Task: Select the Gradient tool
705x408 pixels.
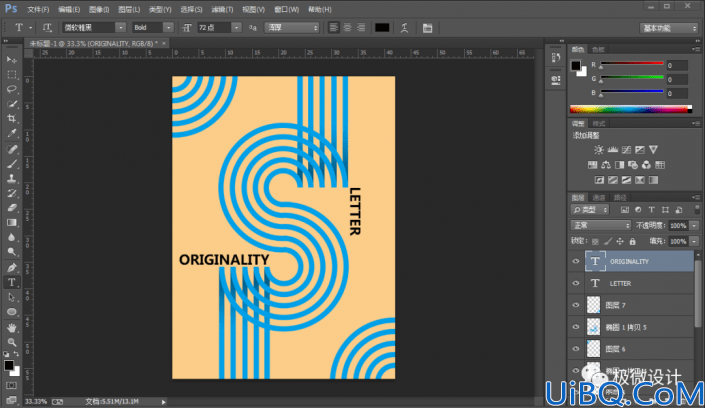Action: (x=12, y=223)
